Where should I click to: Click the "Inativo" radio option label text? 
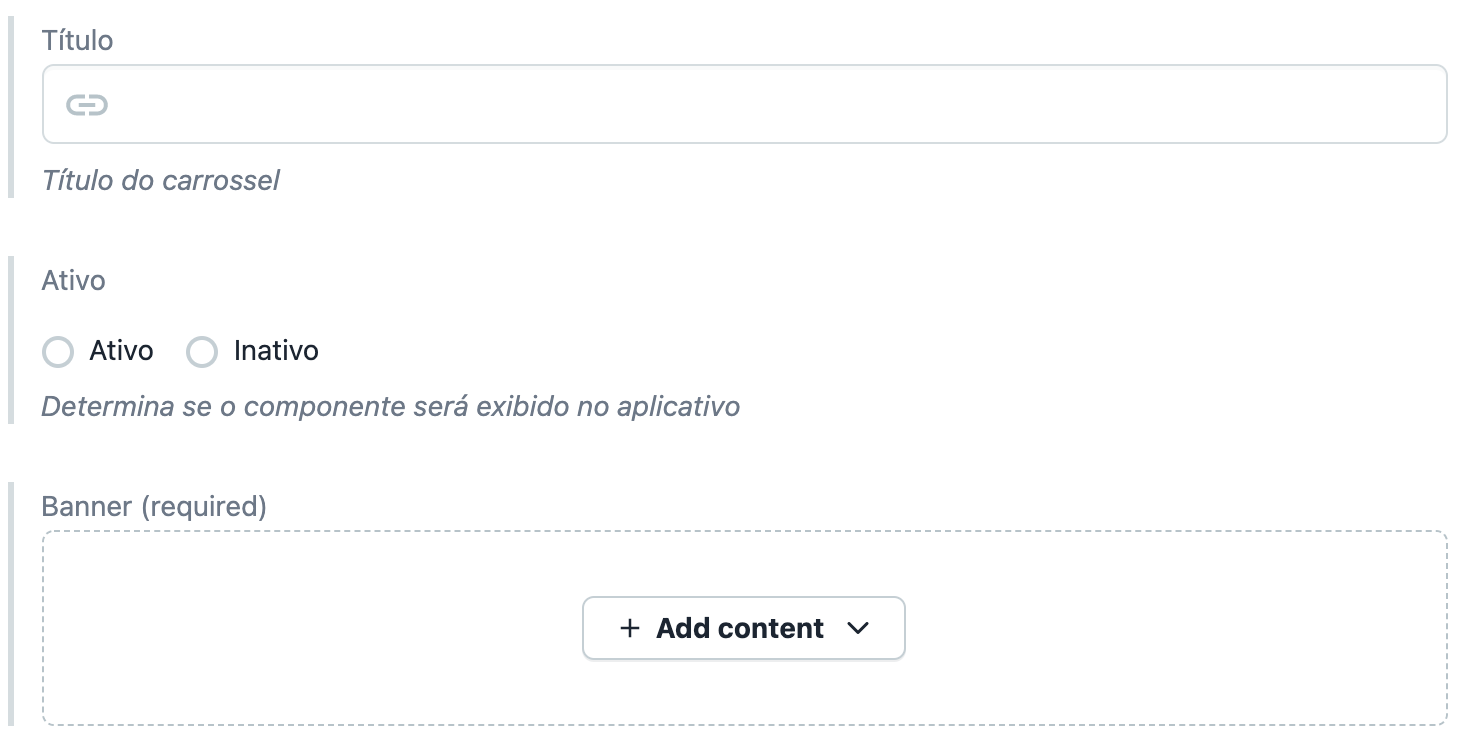tap(276, 351)
